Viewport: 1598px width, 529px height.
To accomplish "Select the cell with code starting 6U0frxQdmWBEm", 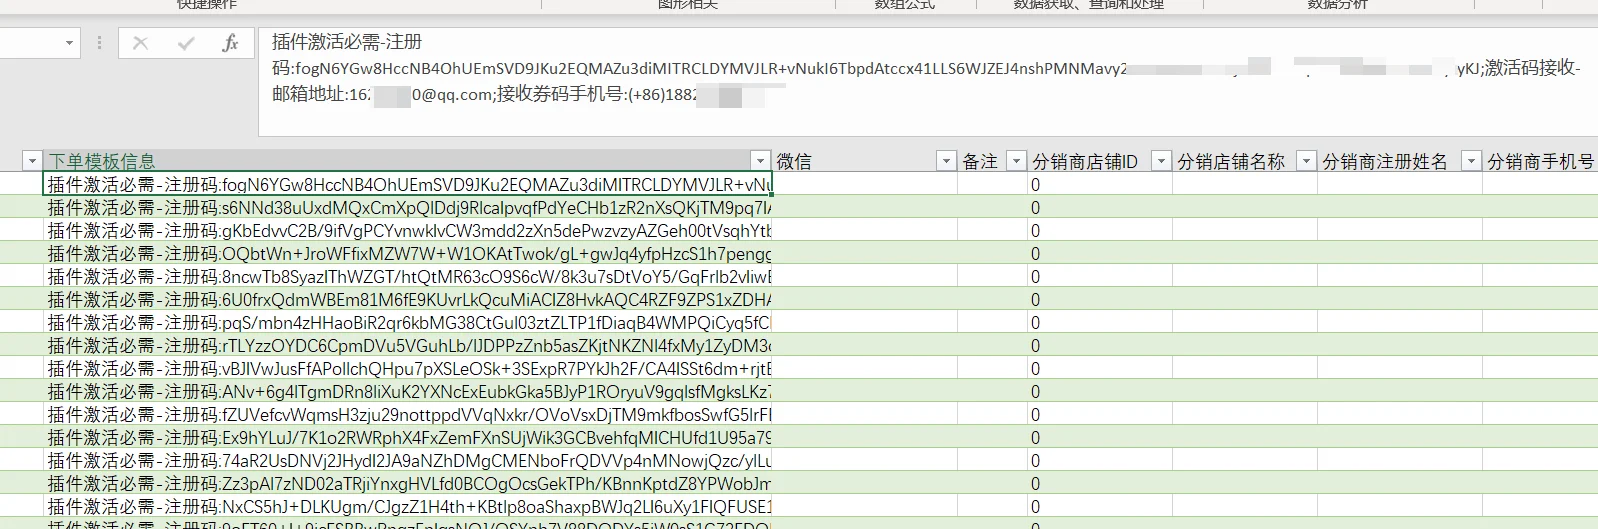I will 408,299.
